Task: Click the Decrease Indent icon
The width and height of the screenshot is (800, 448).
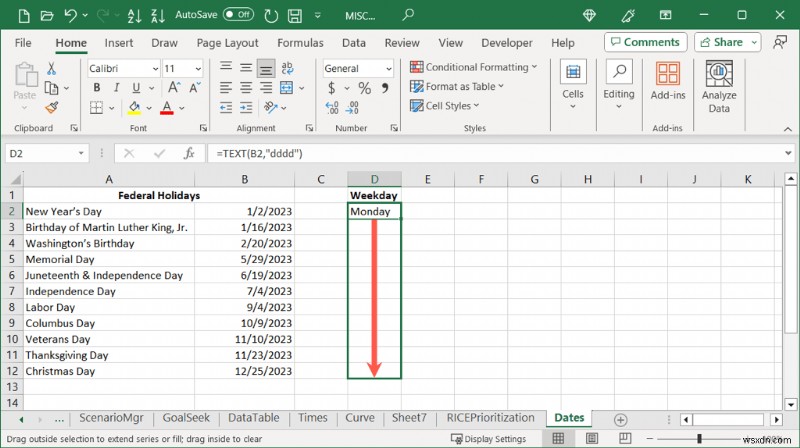Action: pos(226,108)
